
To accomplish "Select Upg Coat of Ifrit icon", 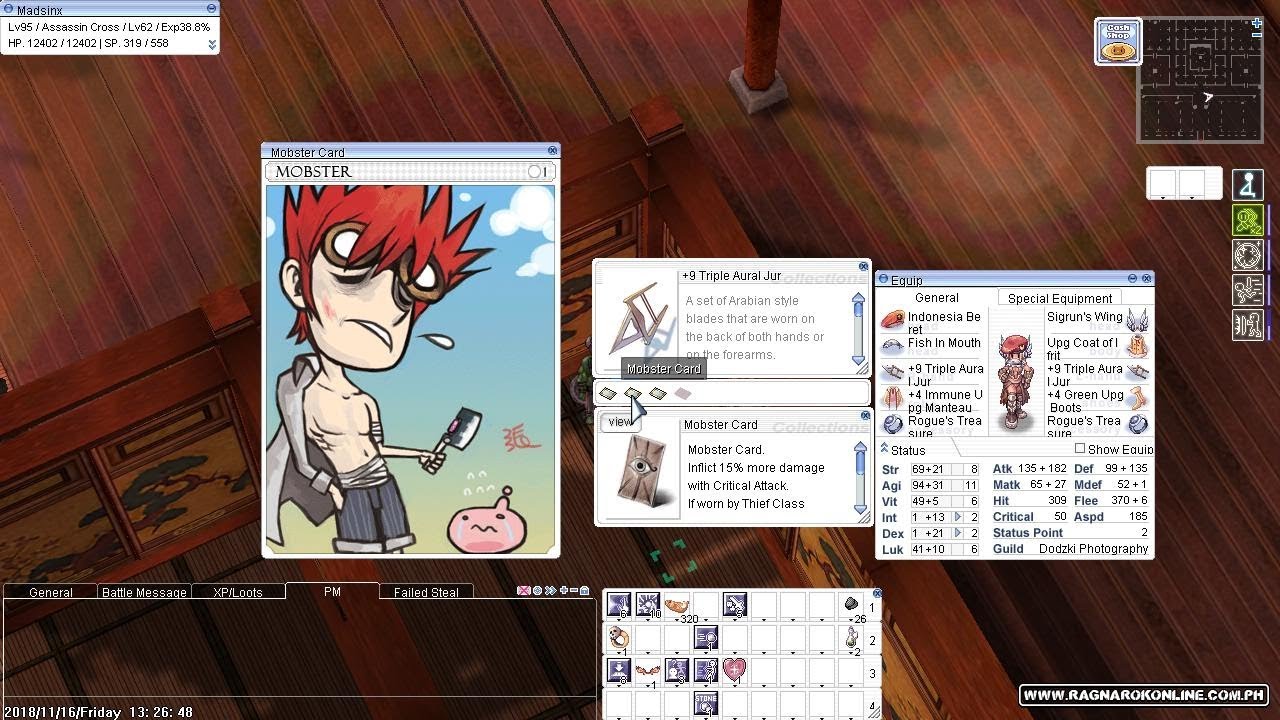I will pyautogui.click(x=1137, y=346).
